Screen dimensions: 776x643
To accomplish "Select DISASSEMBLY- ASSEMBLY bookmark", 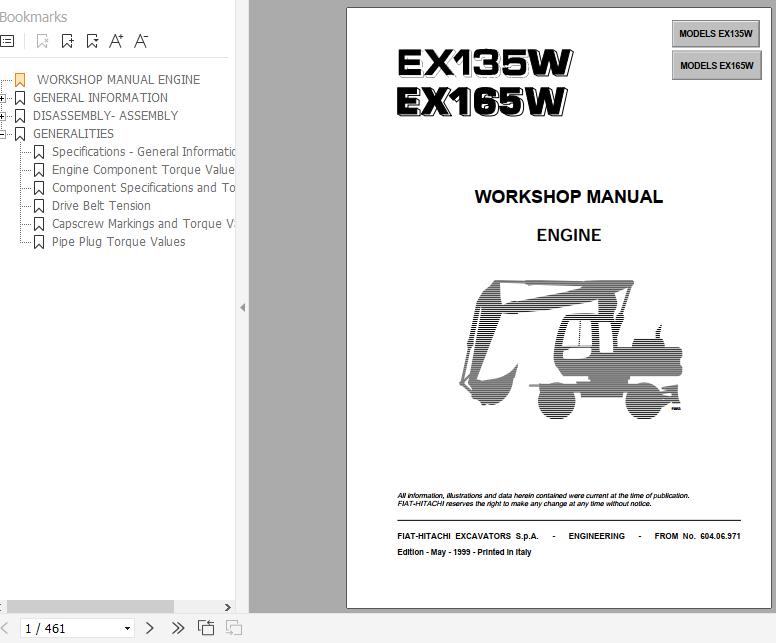I will 105,116.
